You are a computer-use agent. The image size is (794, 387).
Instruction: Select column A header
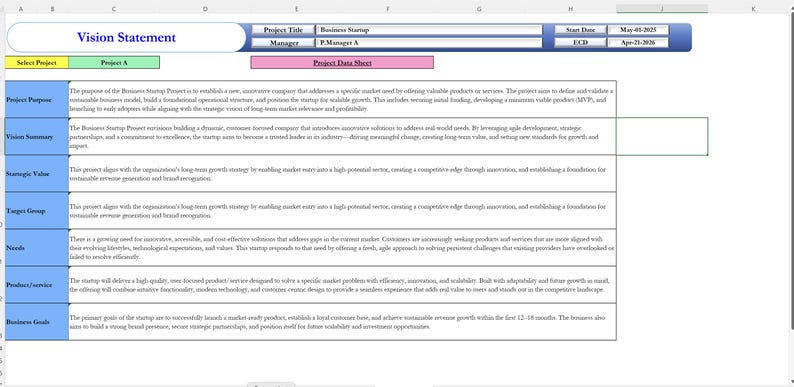pyautogui.click(x=21, y=9)
